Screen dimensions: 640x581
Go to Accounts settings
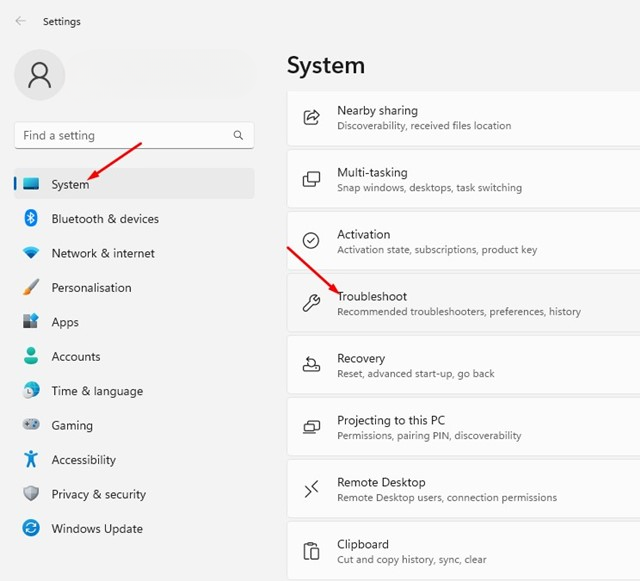[x=134, y=356]
